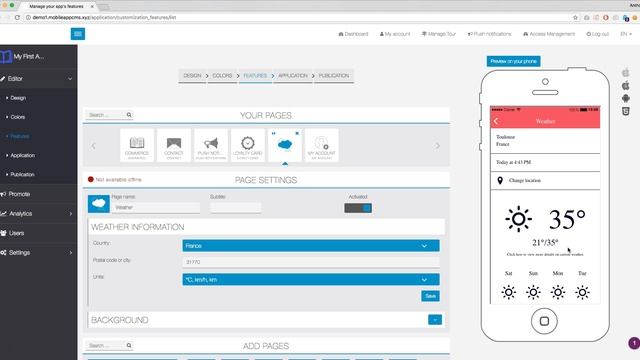640x360 pixels.
Task: Open the Dashboard link
Action: [x=353, y=34]
